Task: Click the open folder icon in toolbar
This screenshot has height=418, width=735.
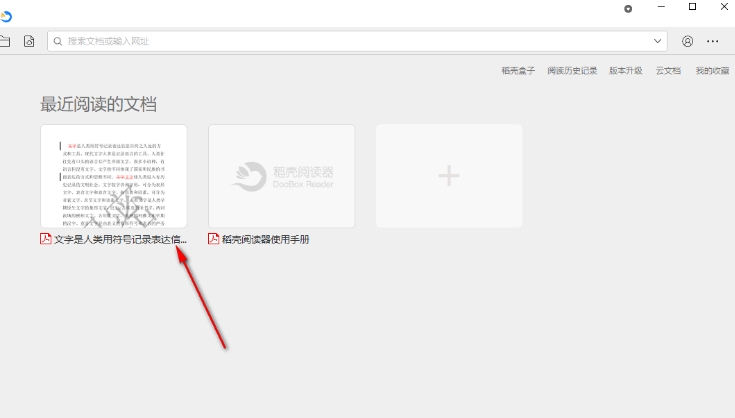Action: [x=4, y=42]
